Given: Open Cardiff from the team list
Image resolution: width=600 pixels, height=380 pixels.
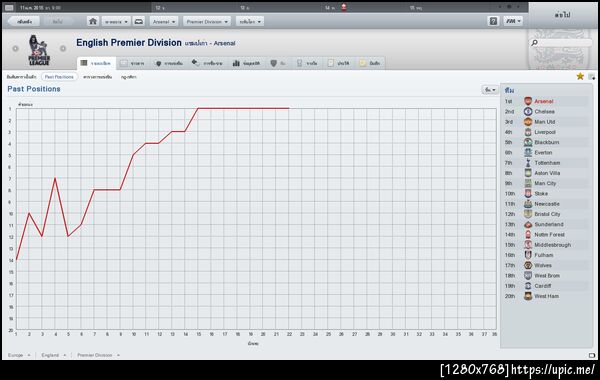Looking at the screenshot, I should click(543, 286).
